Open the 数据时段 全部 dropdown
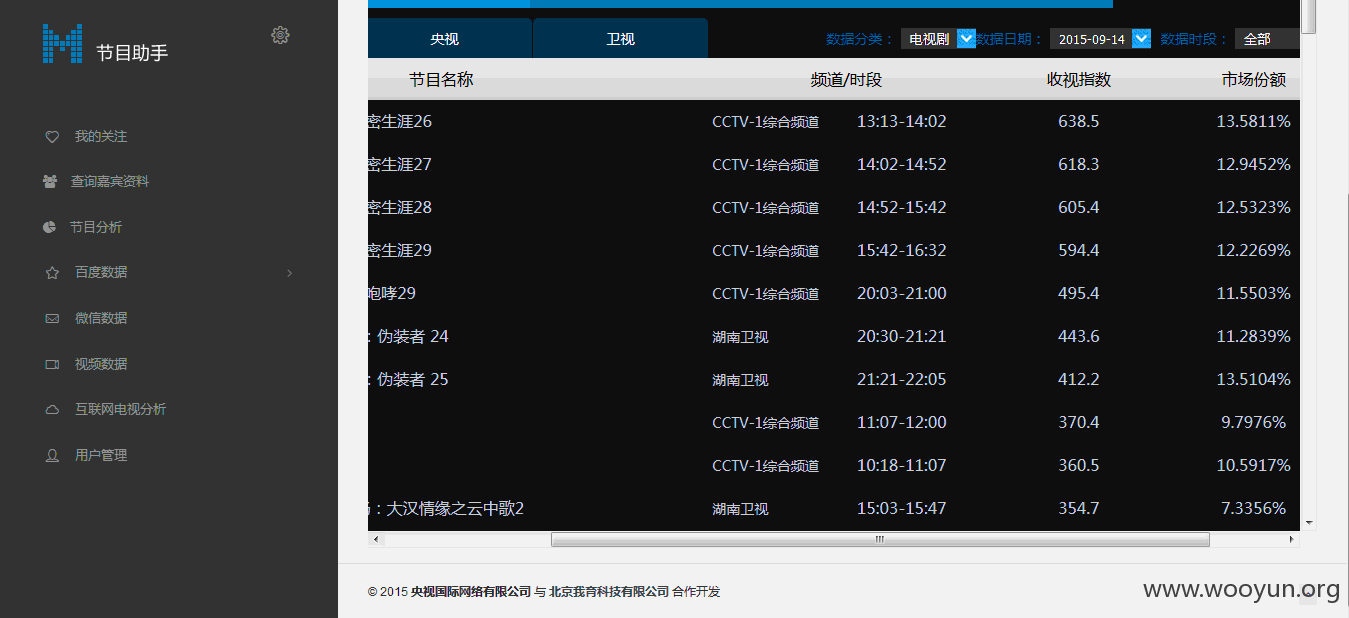 (1267, 39)
